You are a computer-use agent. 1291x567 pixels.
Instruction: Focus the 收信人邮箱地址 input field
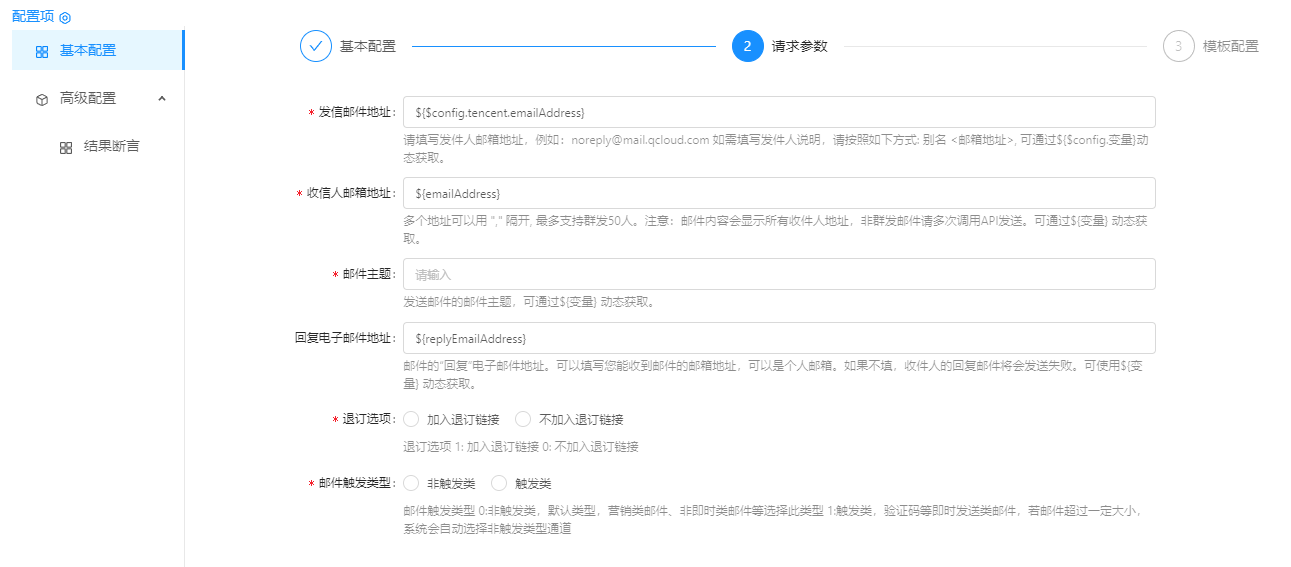778,193
